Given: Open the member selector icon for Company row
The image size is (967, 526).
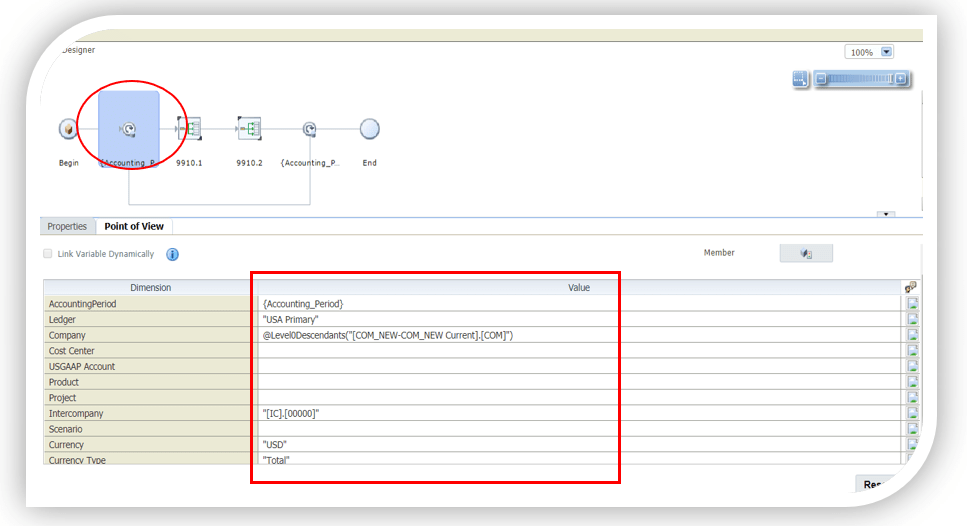Looking at the screenshot, I should tap(912, 335).
